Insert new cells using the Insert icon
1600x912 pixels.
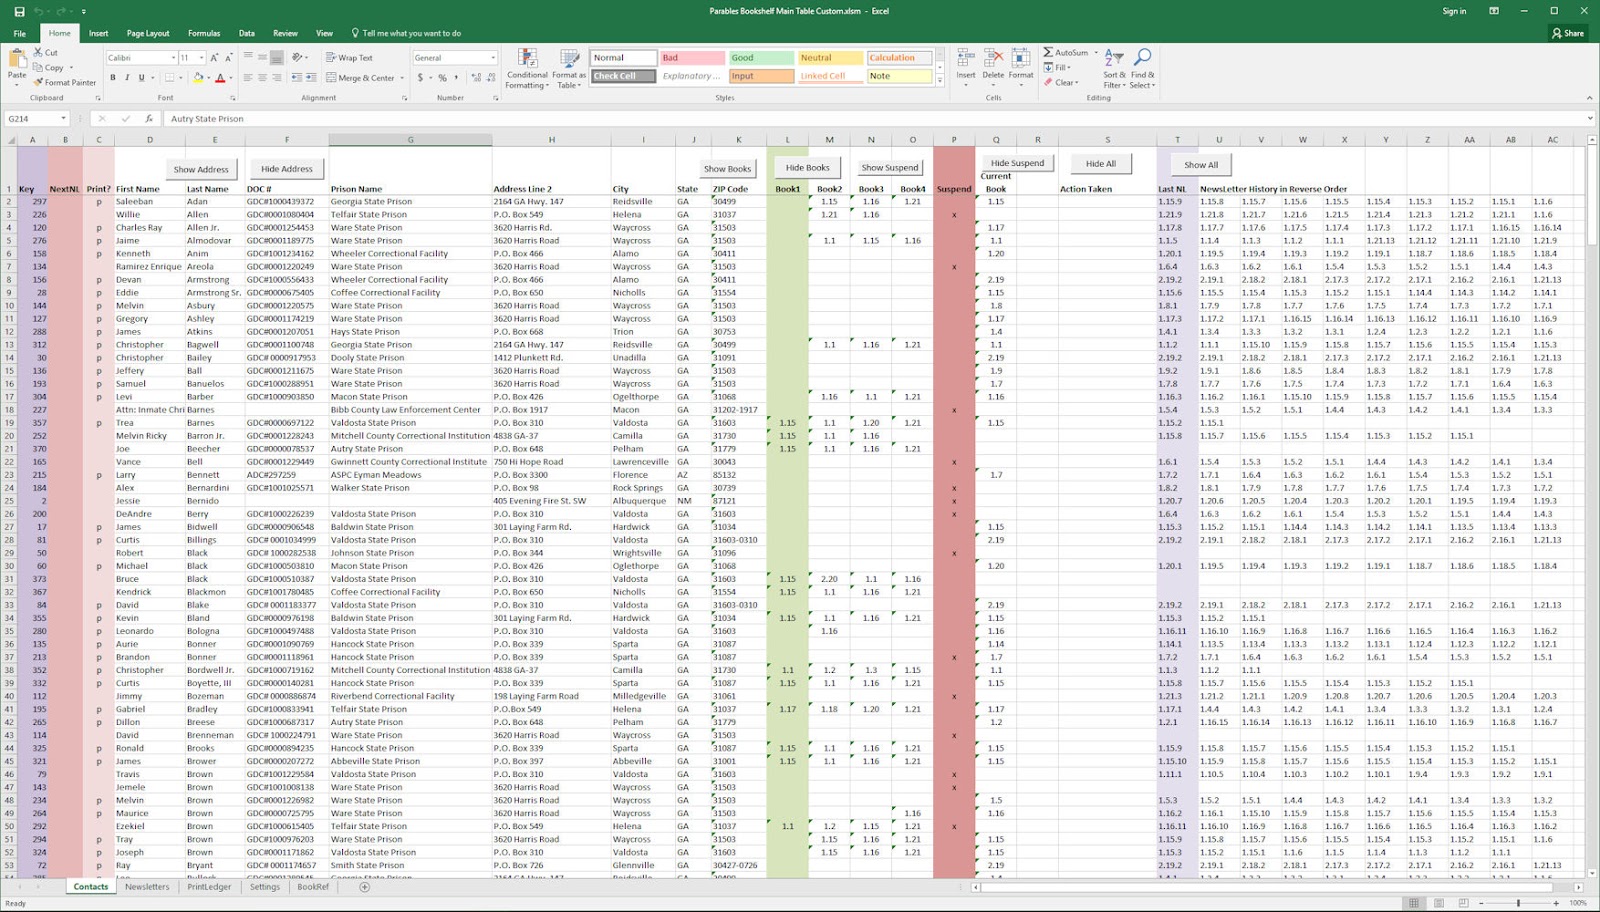tap(964, 60)
